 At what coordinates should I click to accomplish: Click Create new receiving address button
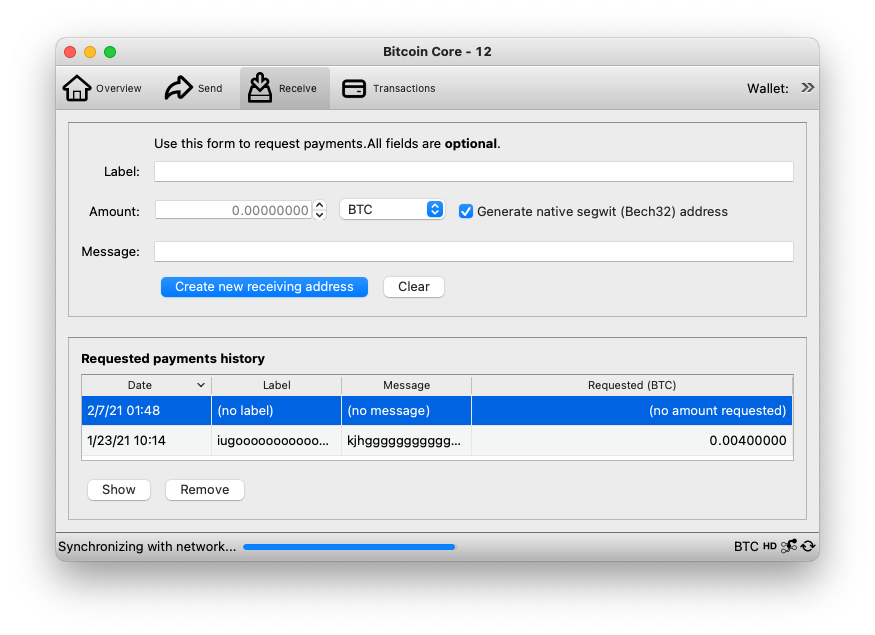[265, 287]
